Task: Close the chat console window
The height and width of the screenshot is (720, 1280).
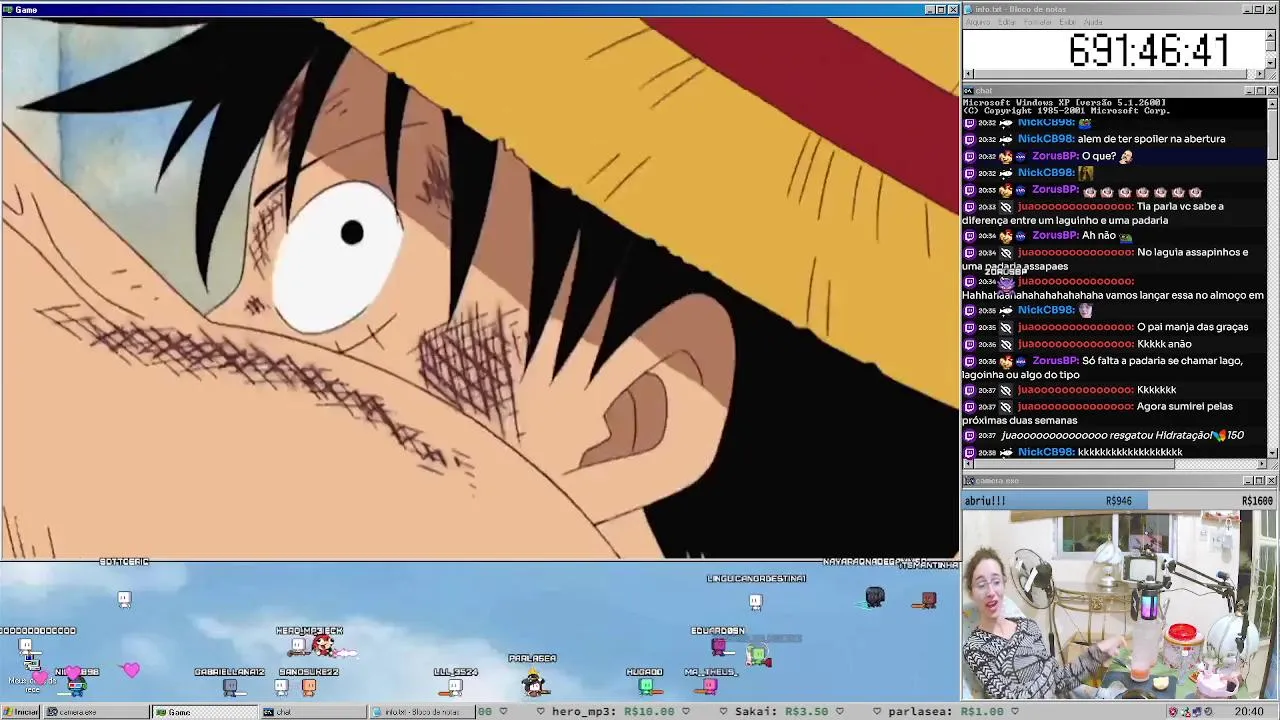Action: 1272,91
